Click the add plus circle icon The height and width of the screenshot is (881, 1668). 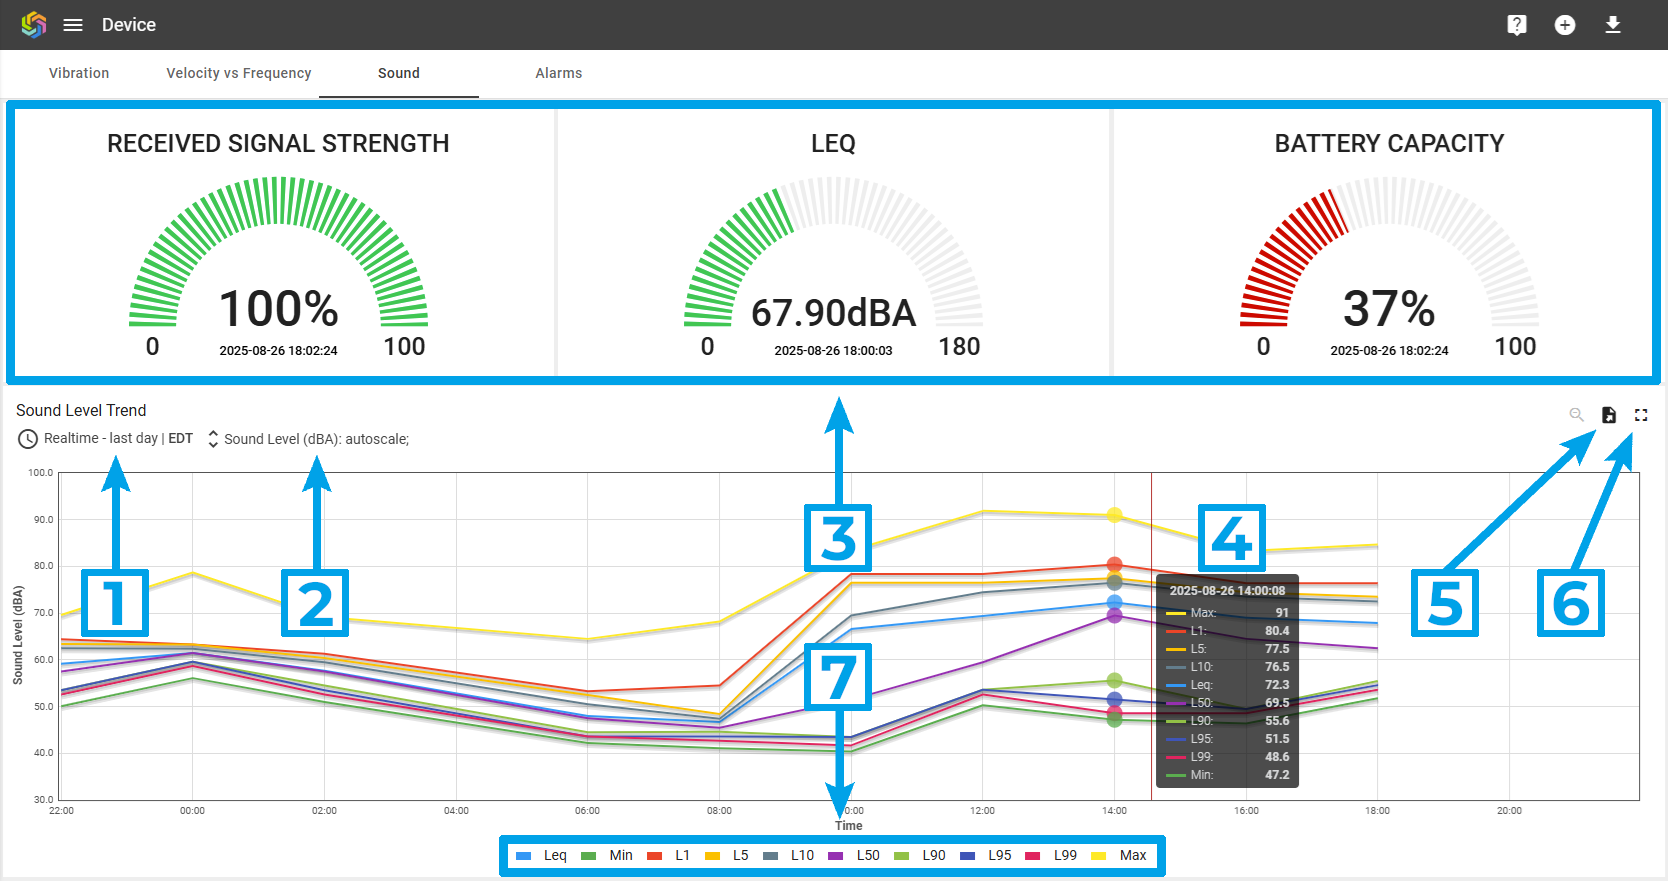point(1564,25)
